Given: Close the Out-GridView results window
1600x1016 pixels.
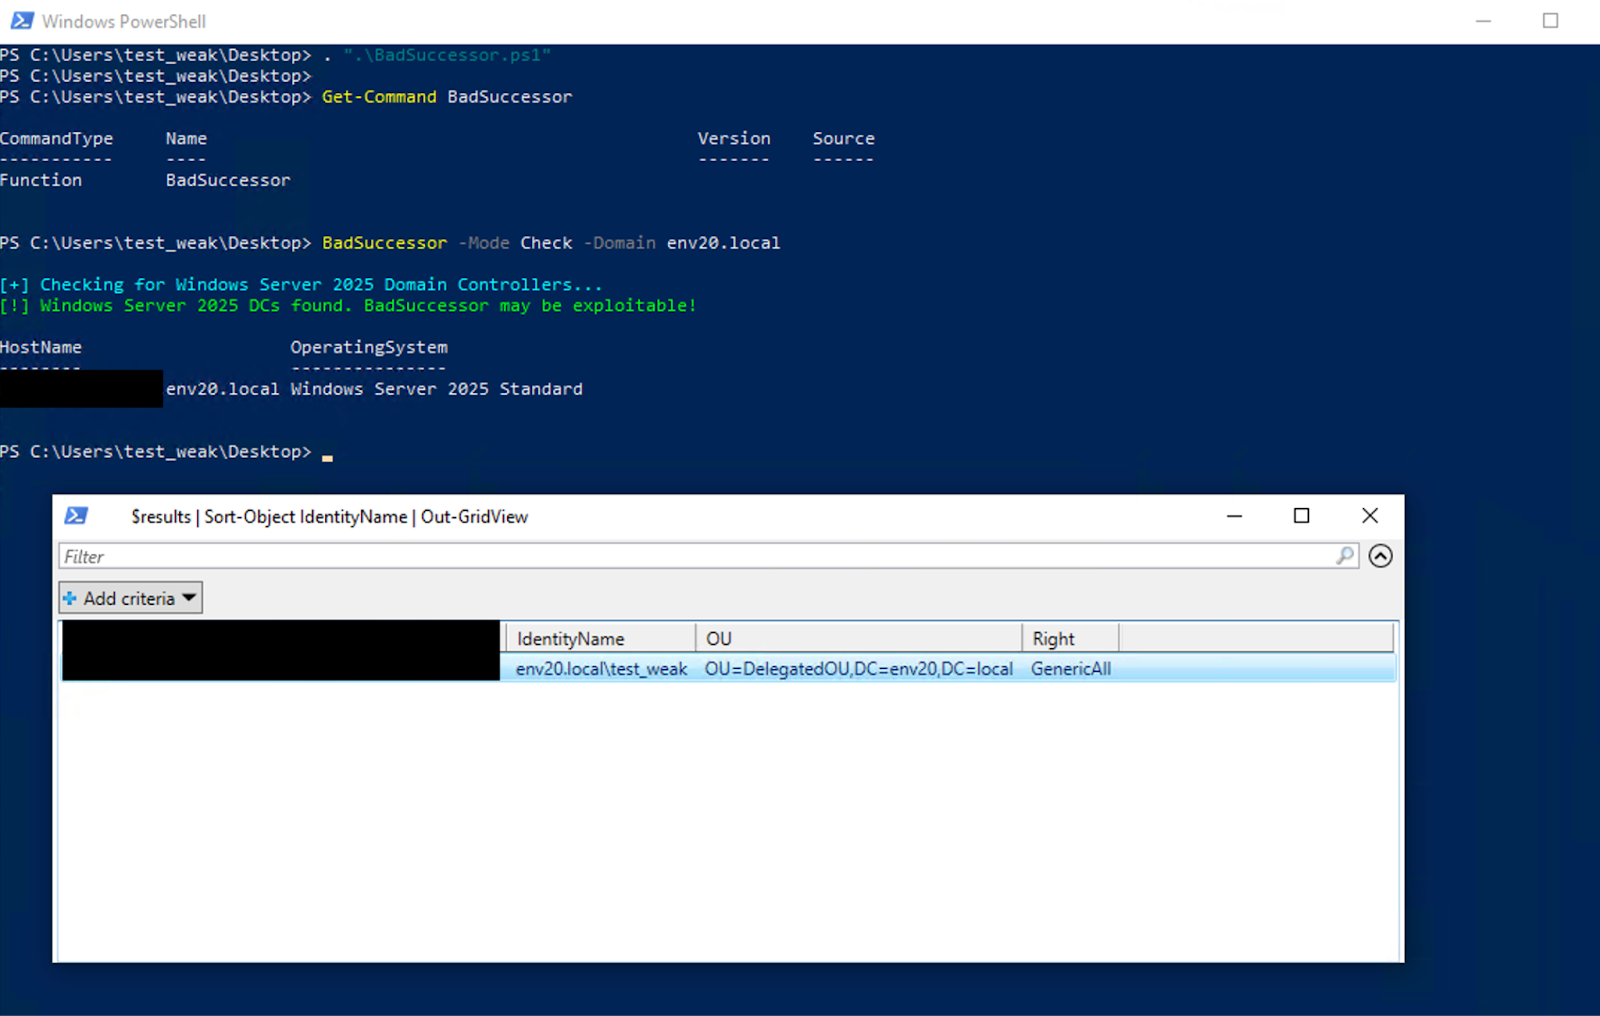Looking at the screenshot, I should [x=1370, y=516].
